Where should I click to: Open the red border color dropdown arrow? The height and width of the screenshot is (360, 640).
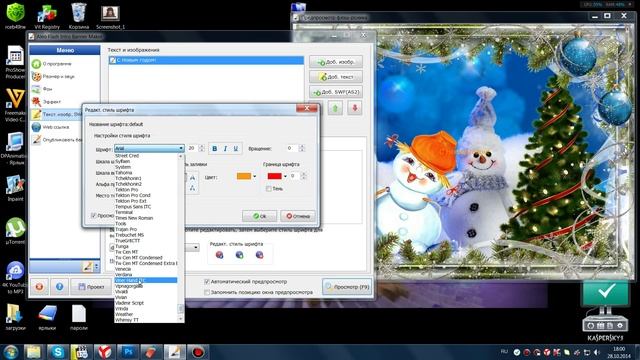[x=285, y=176]
